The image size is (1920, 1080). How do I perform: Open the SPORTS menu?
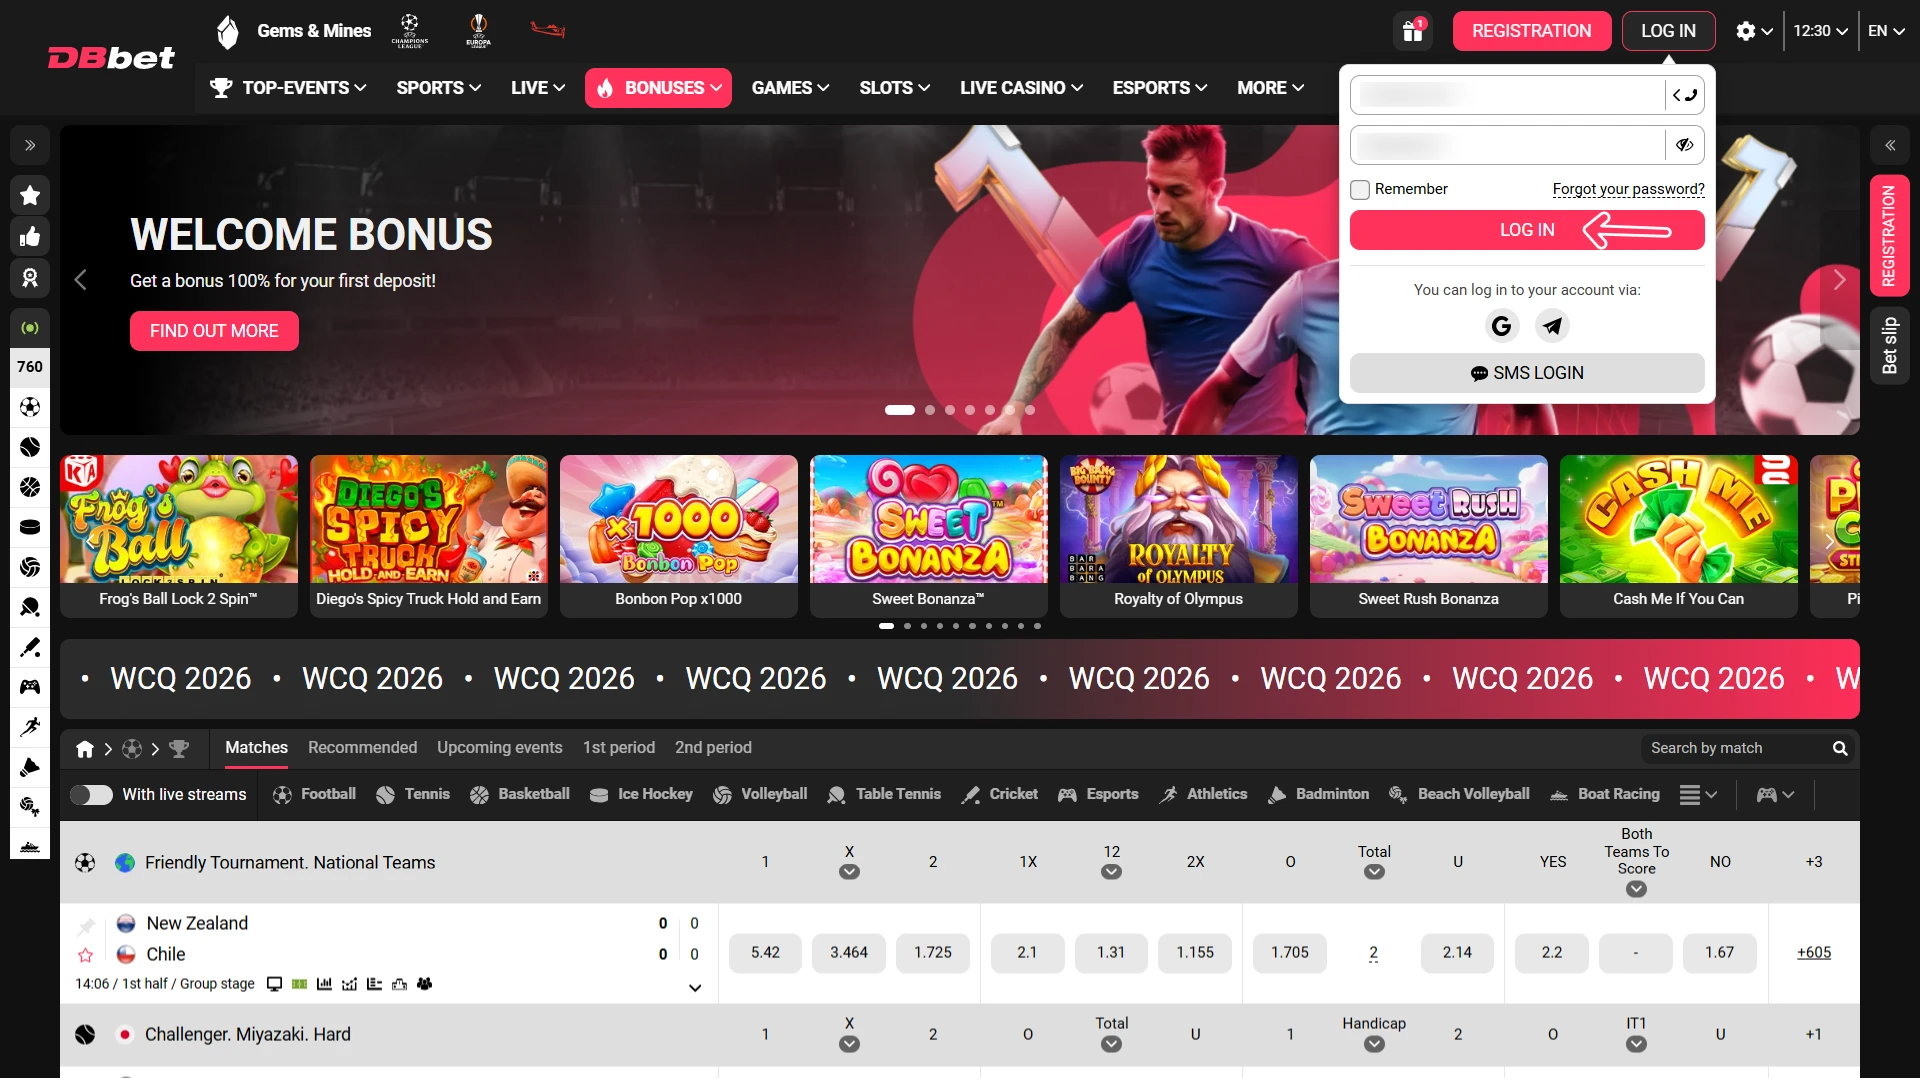pos(439,88)
